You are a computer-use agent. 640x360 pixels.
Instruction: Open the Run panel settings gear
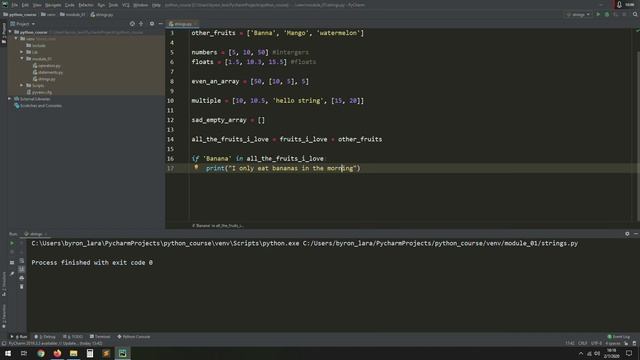[x=627, y=234]
